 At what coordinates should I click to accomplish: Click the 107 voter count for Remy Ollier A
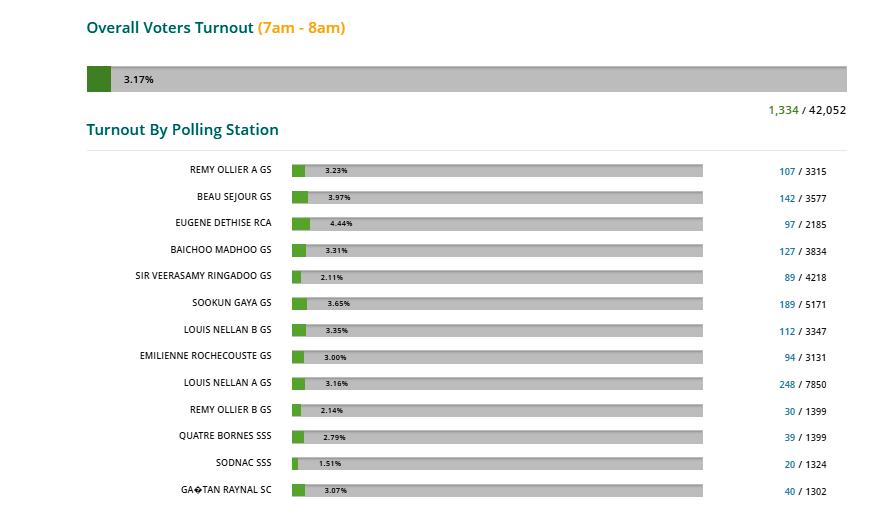click(x=787, y=172)
